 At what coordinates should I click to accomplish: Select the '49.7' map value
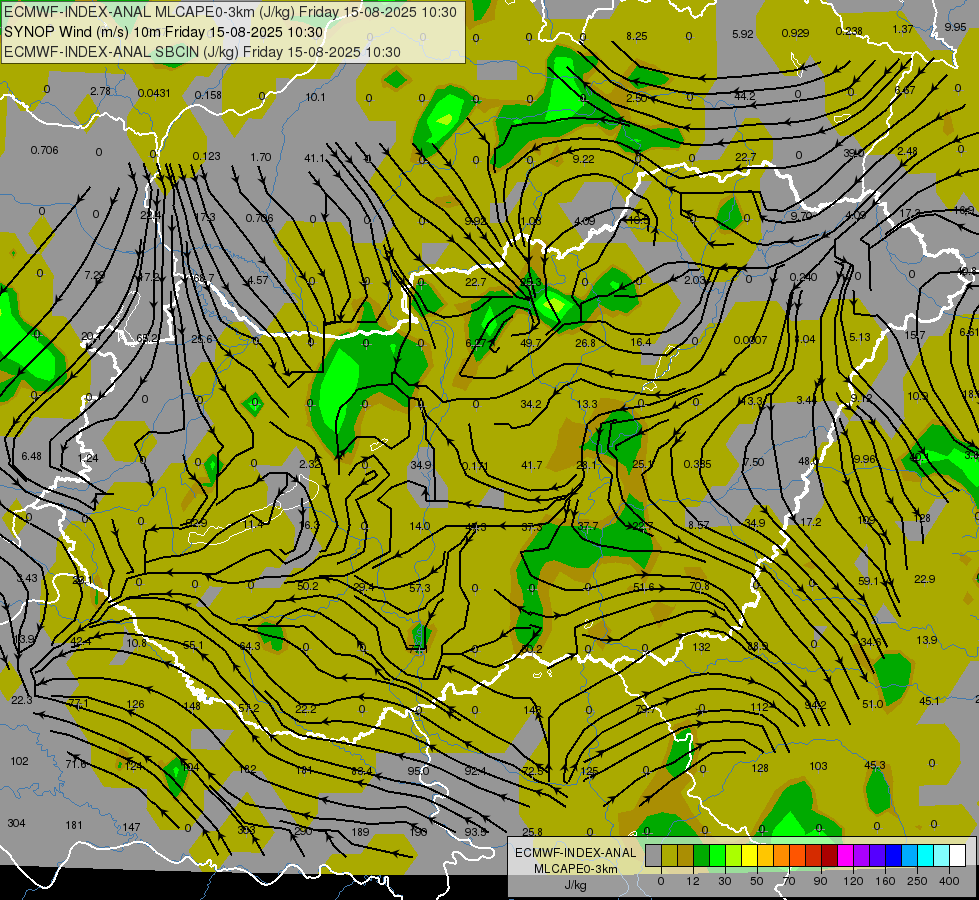pos(531,342)
